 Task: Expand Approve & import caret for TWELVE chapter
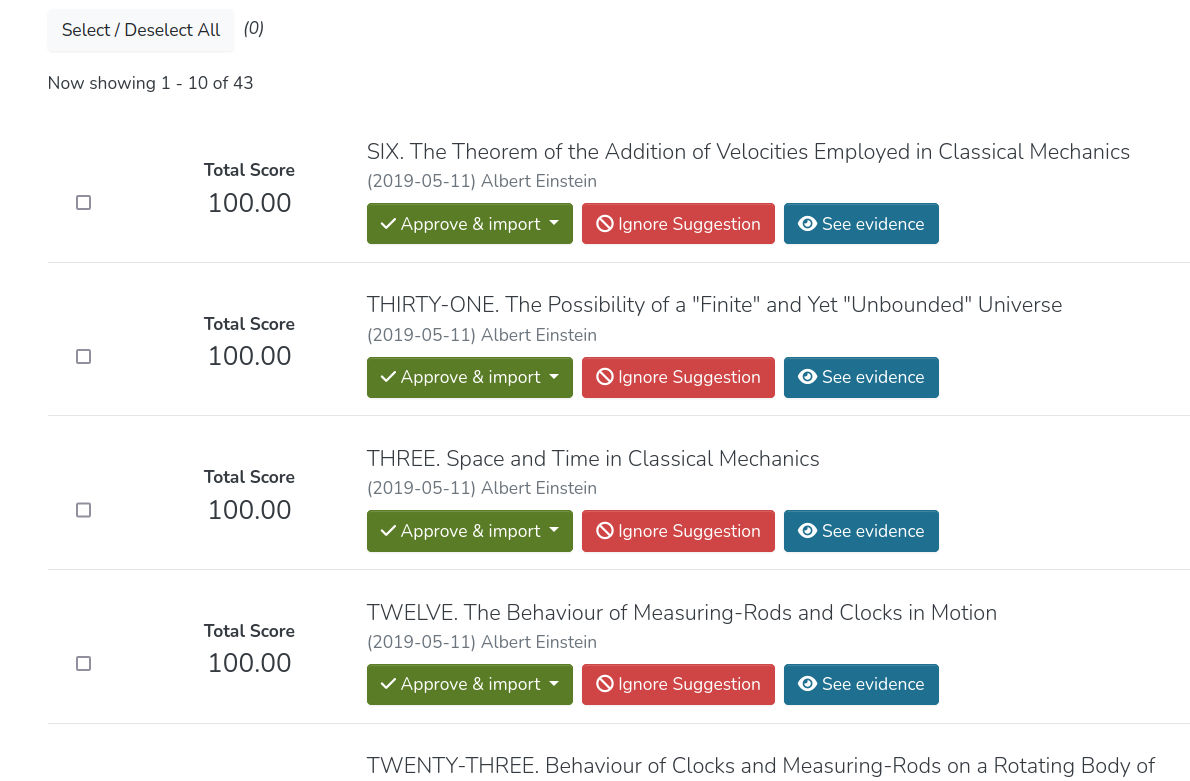pos(554,684)
